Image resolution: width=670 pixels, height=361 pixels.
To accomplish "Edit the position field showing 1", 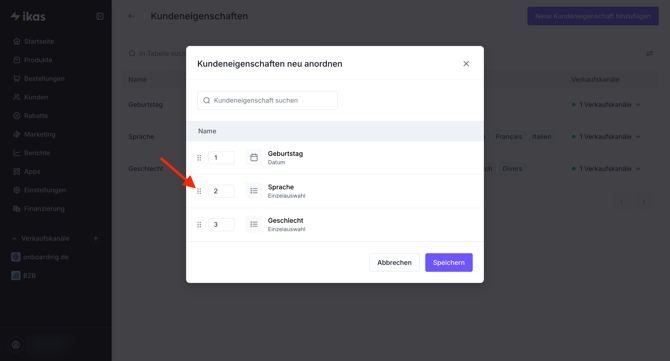I will [221, 158].
